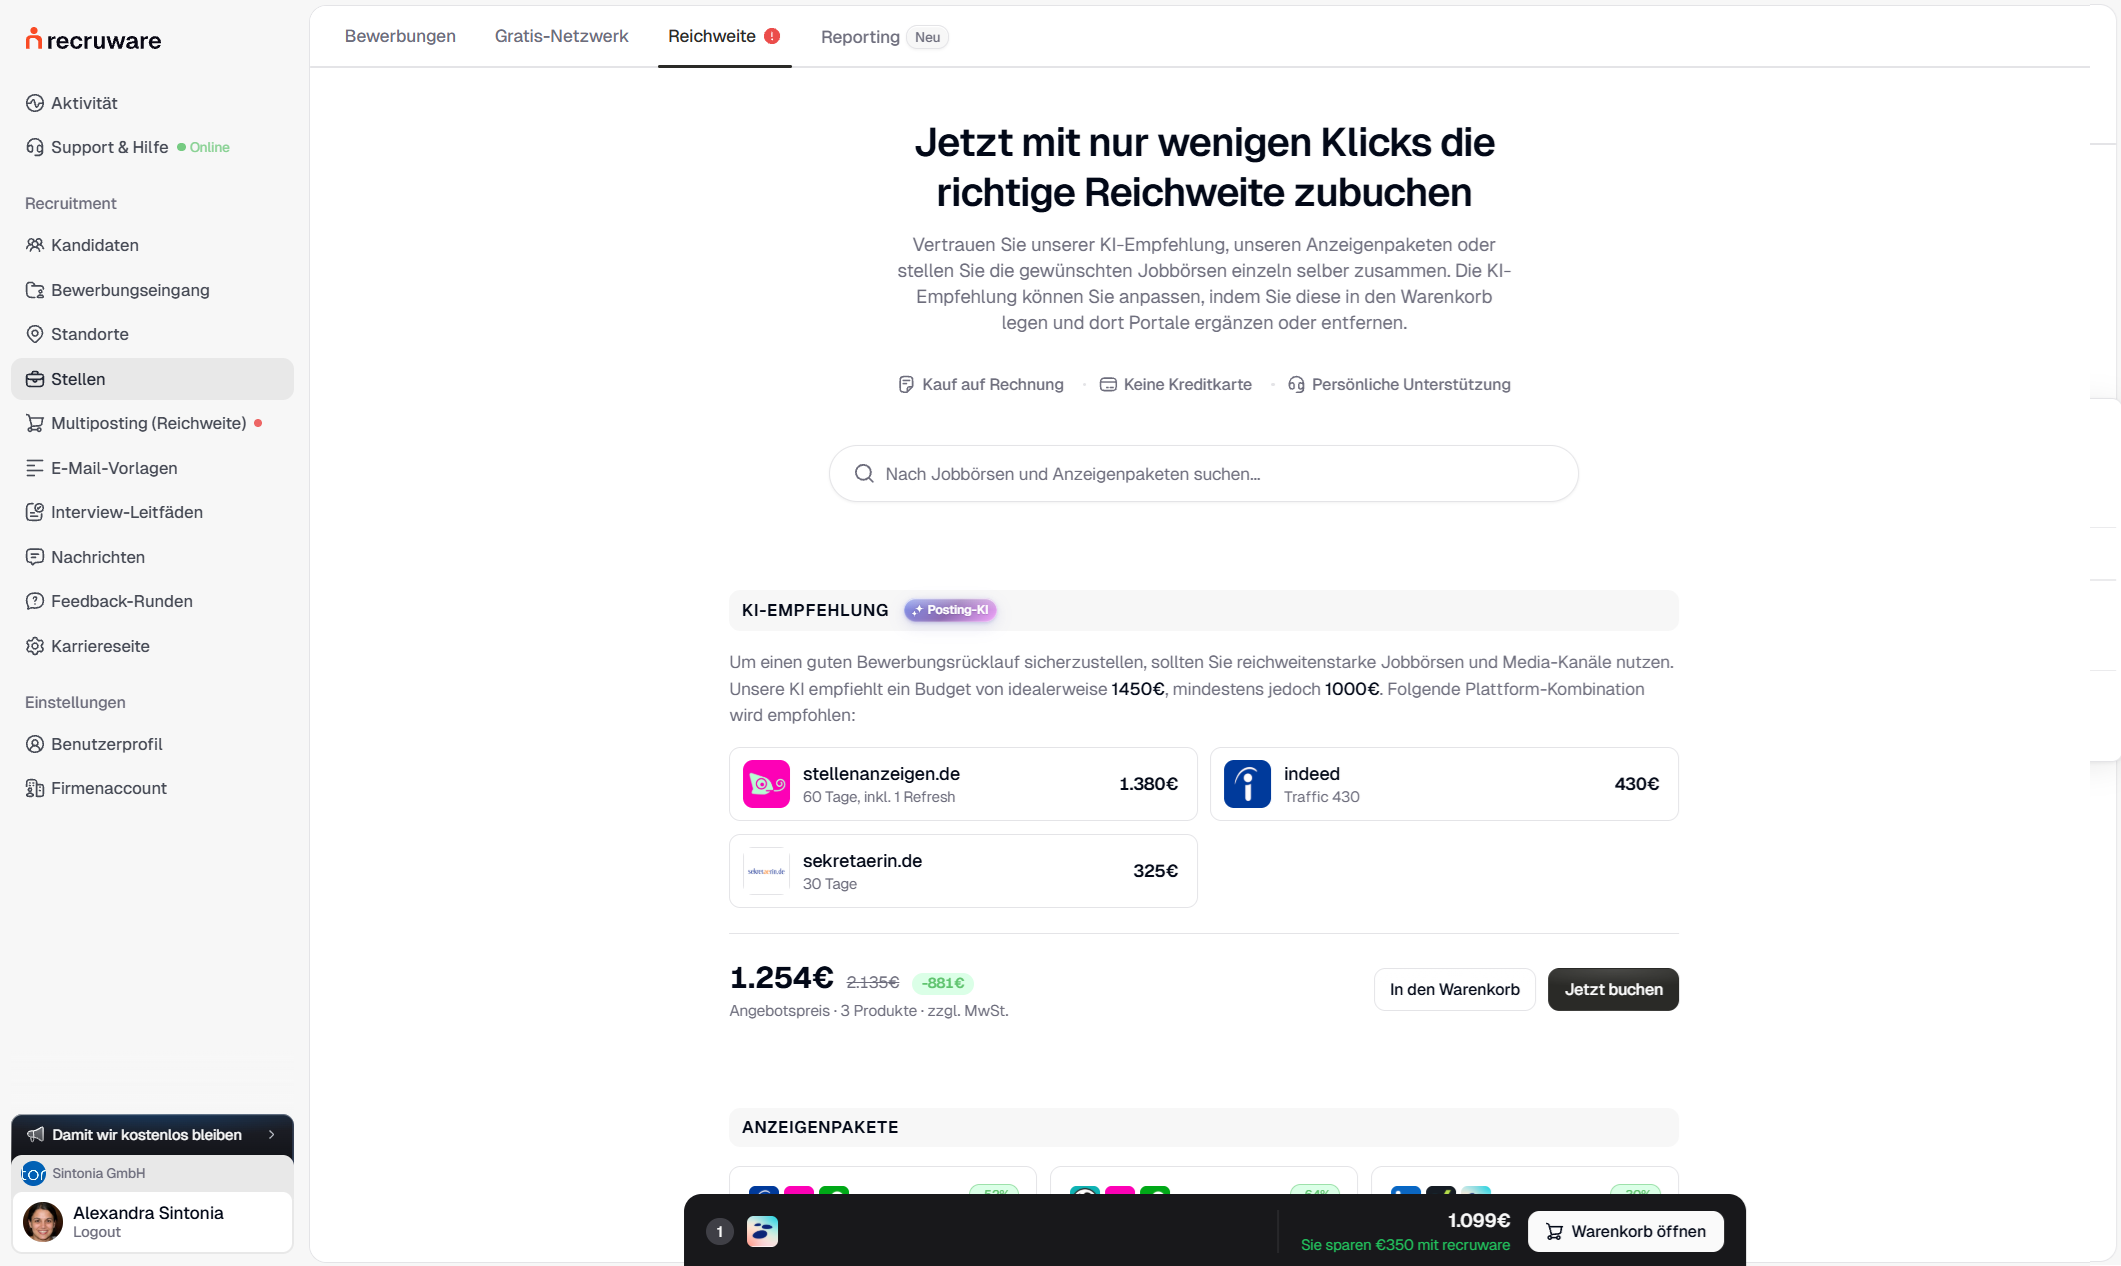Image resolution: width=2121 pixels, height=1266 pixels.
Task: Open Karriereseite settings
Action: (100, 646)
